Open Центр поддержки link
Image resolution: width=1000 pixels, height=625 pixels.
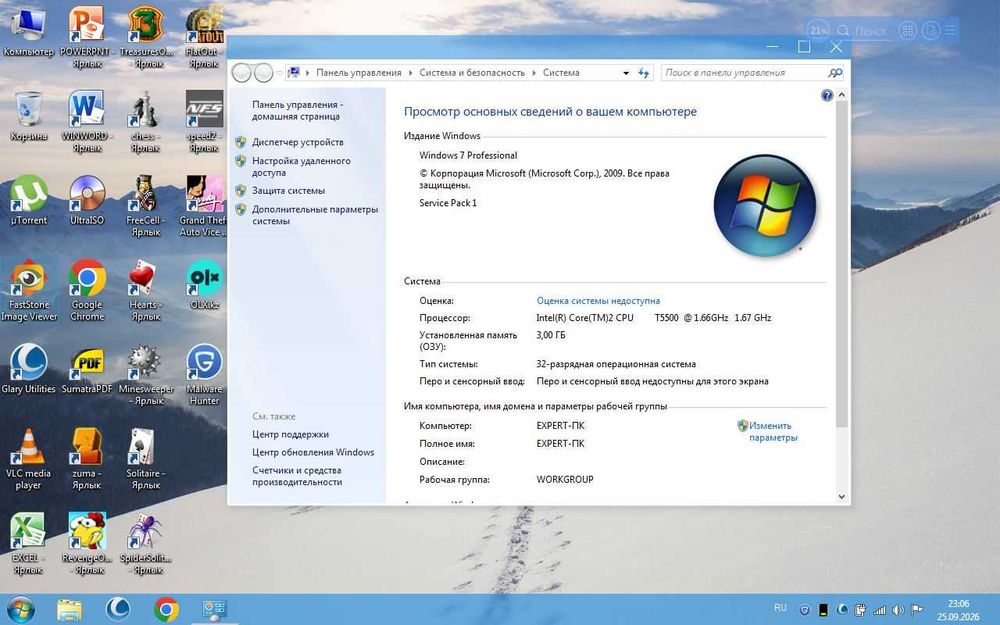[x=290, y=434]
